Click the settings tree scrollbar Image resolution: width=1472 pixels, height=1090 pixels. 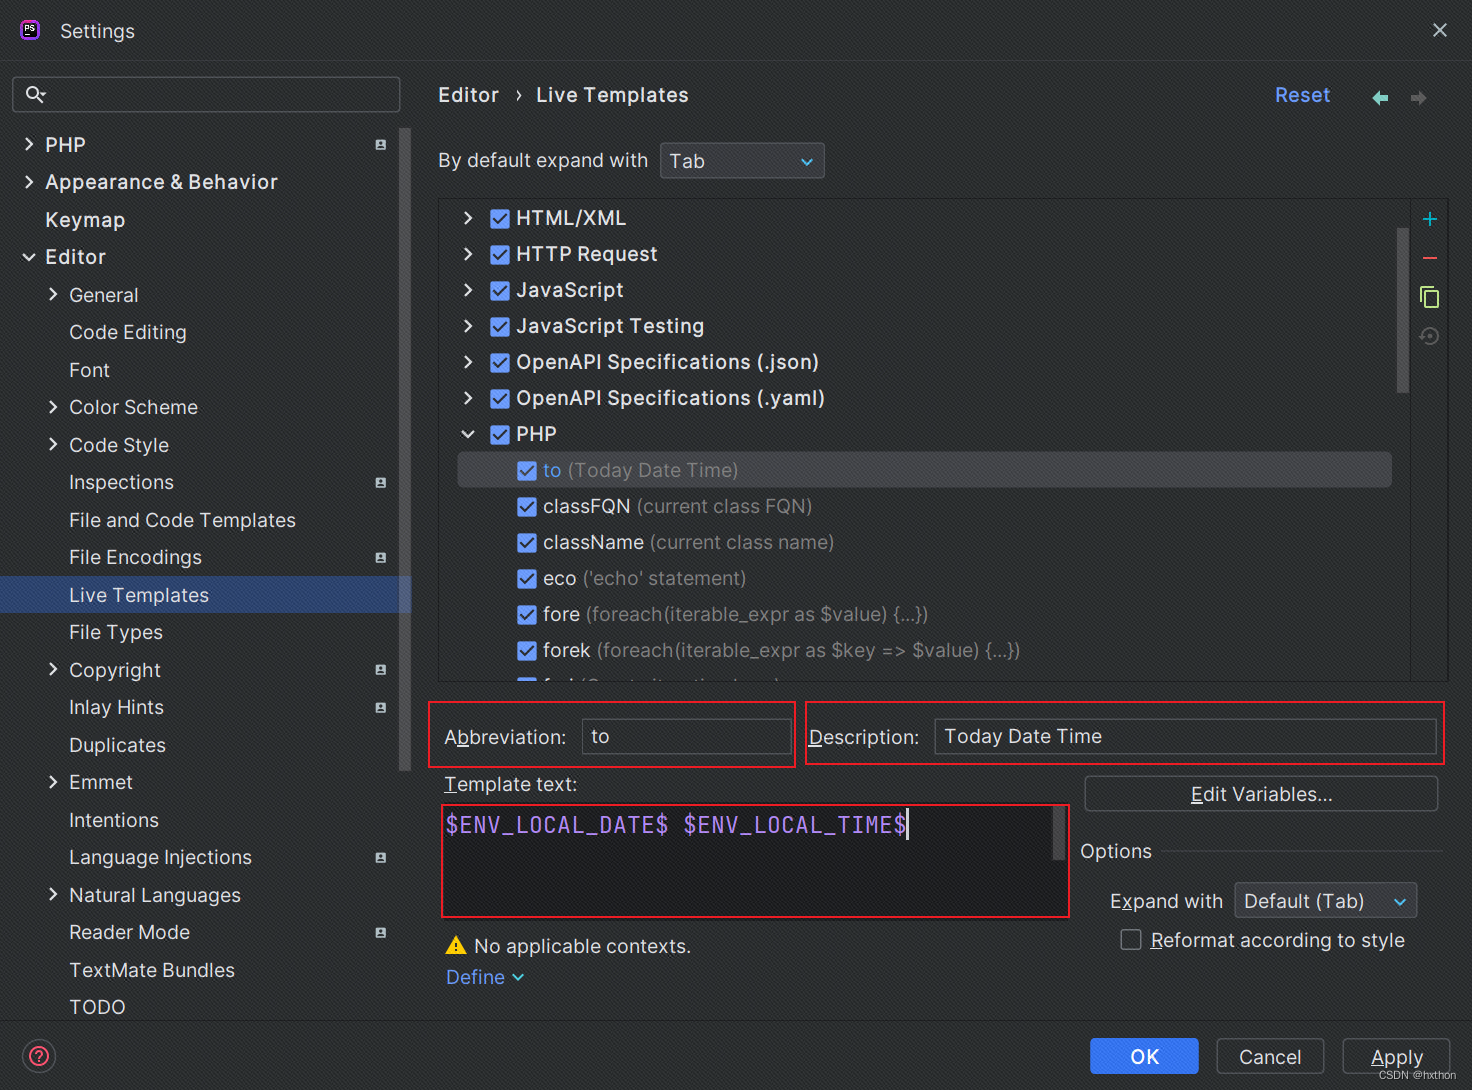404,450
